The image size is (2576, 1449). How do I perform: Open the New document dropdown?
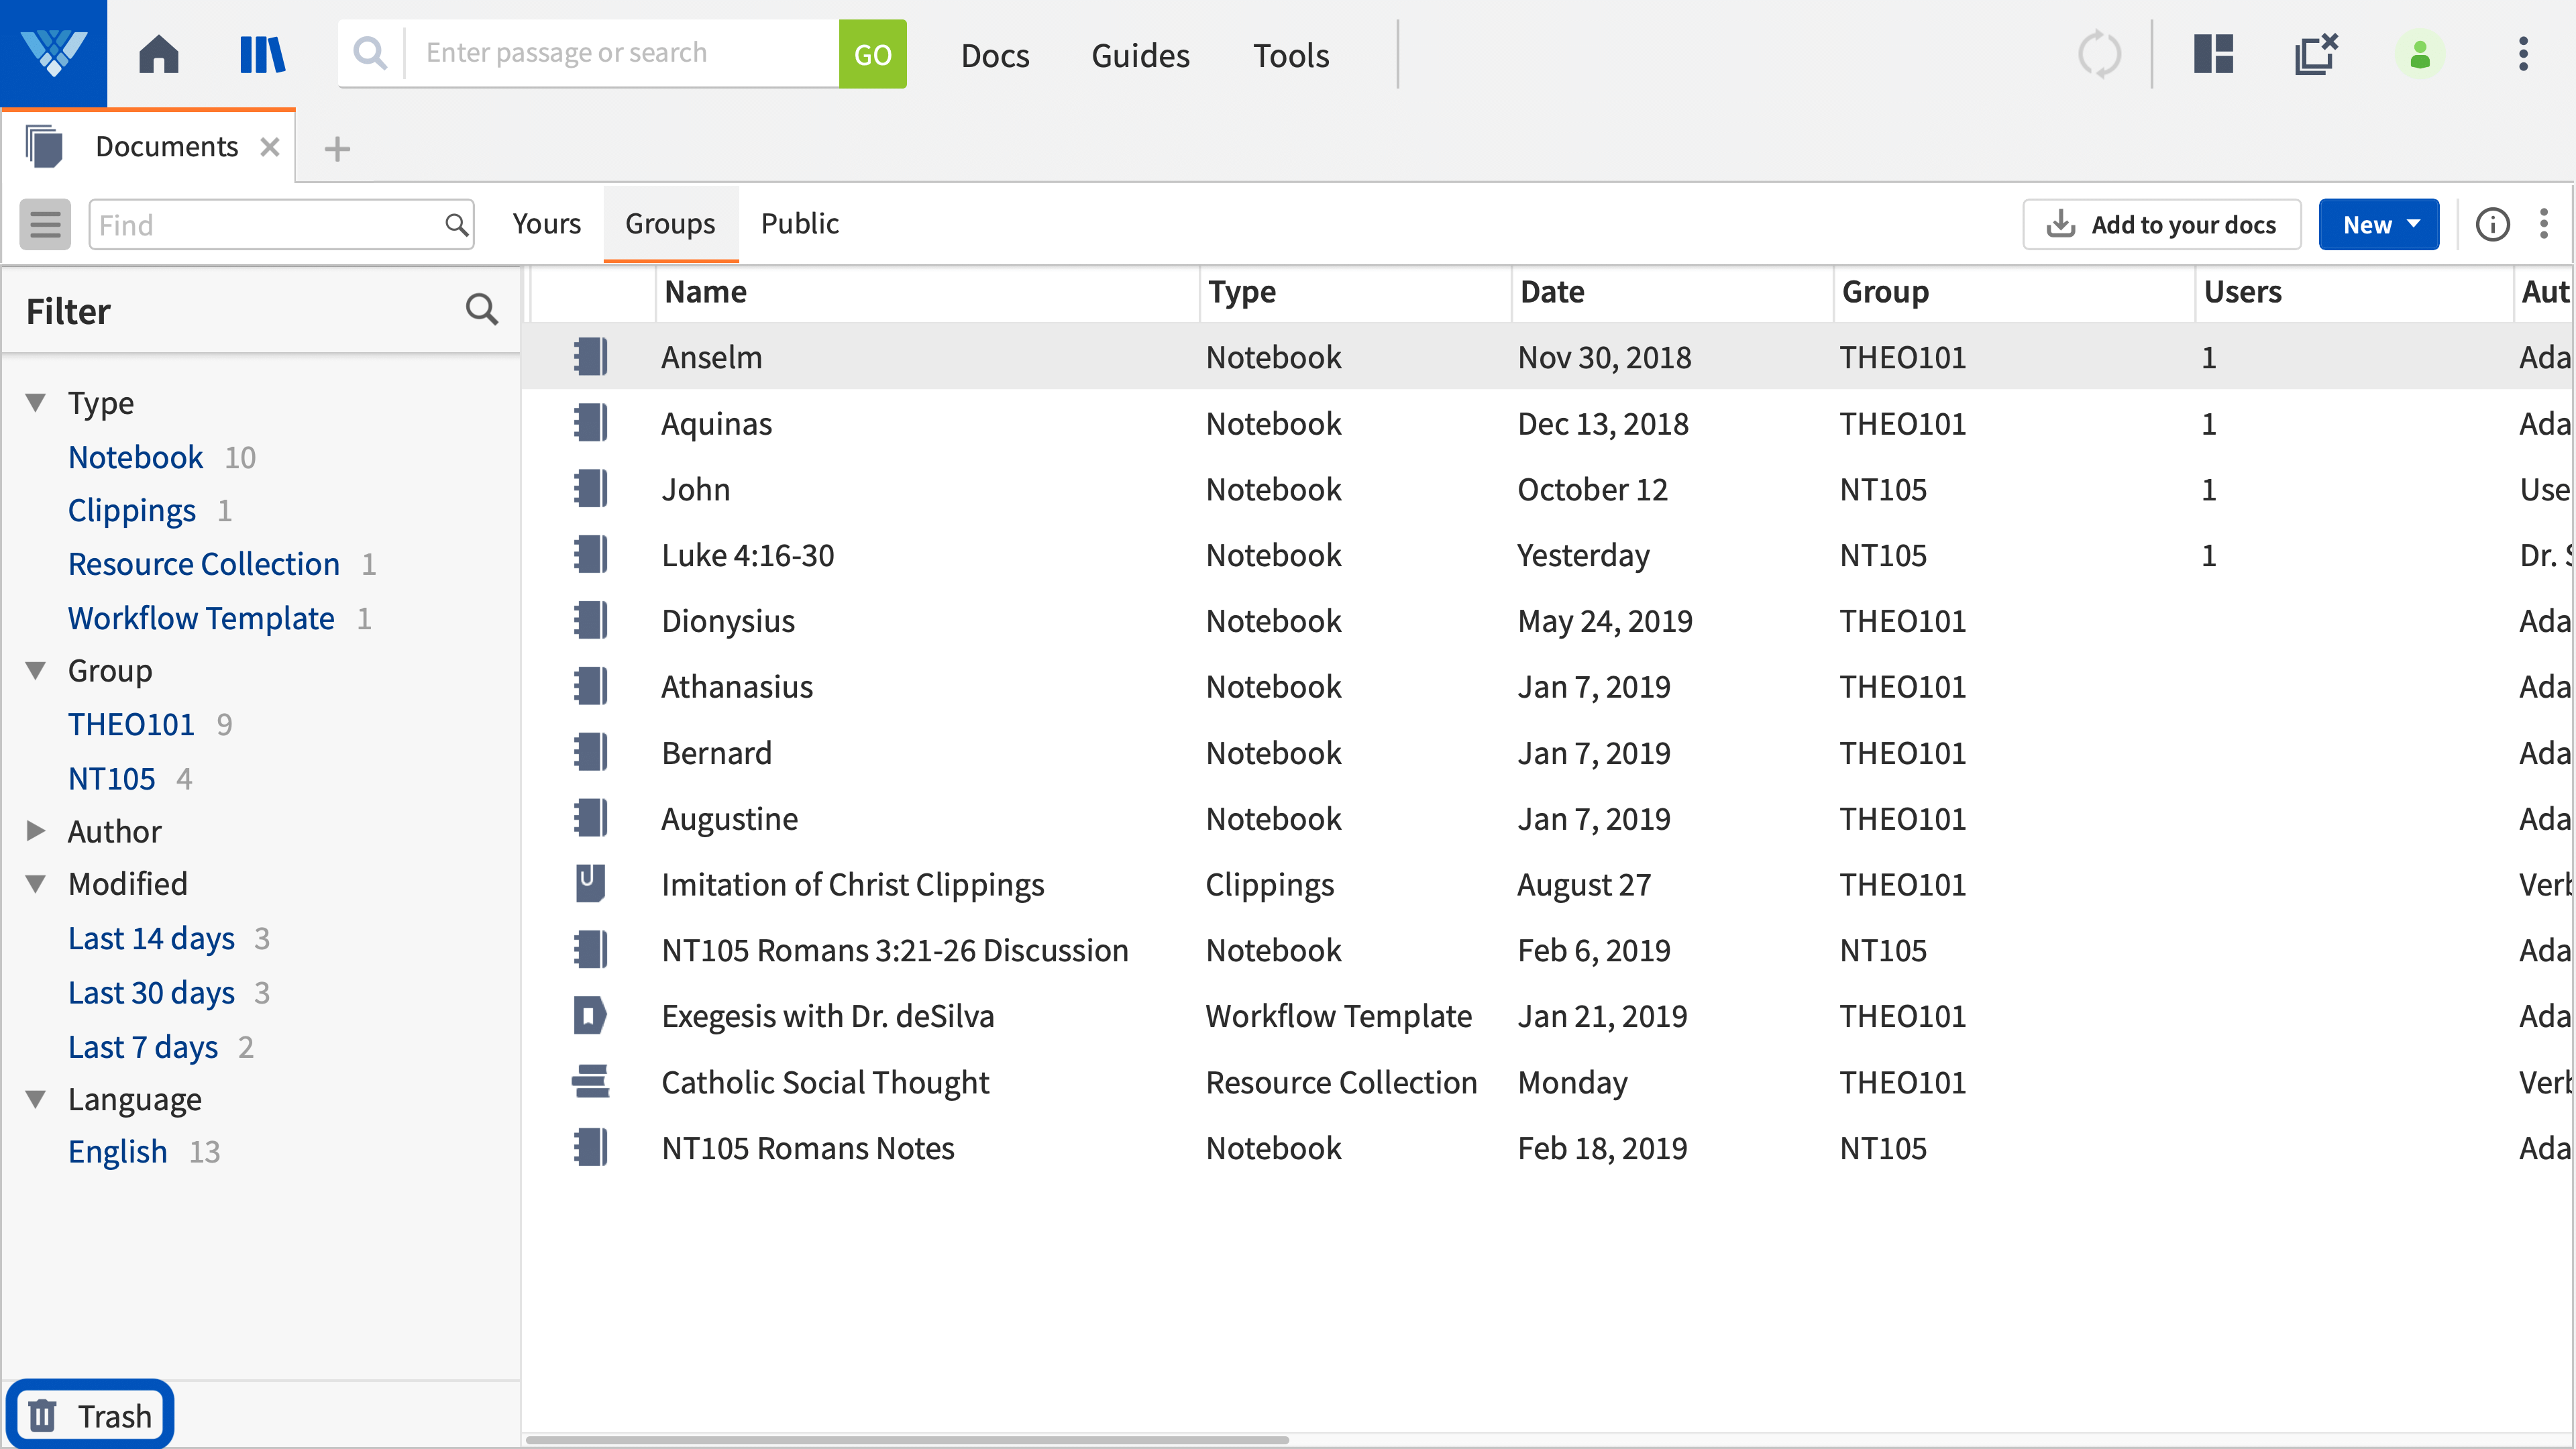(x=2378, y=224)
